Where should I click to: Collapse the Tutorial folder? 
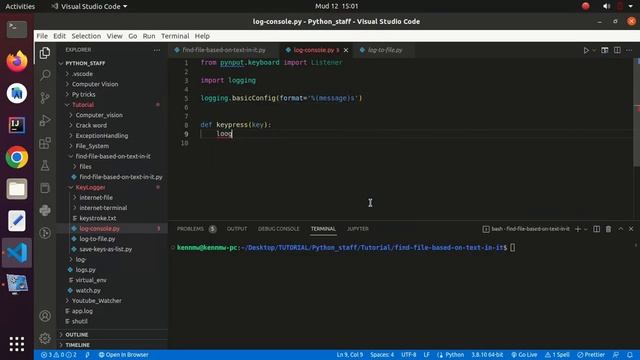[x=83, y=105]
